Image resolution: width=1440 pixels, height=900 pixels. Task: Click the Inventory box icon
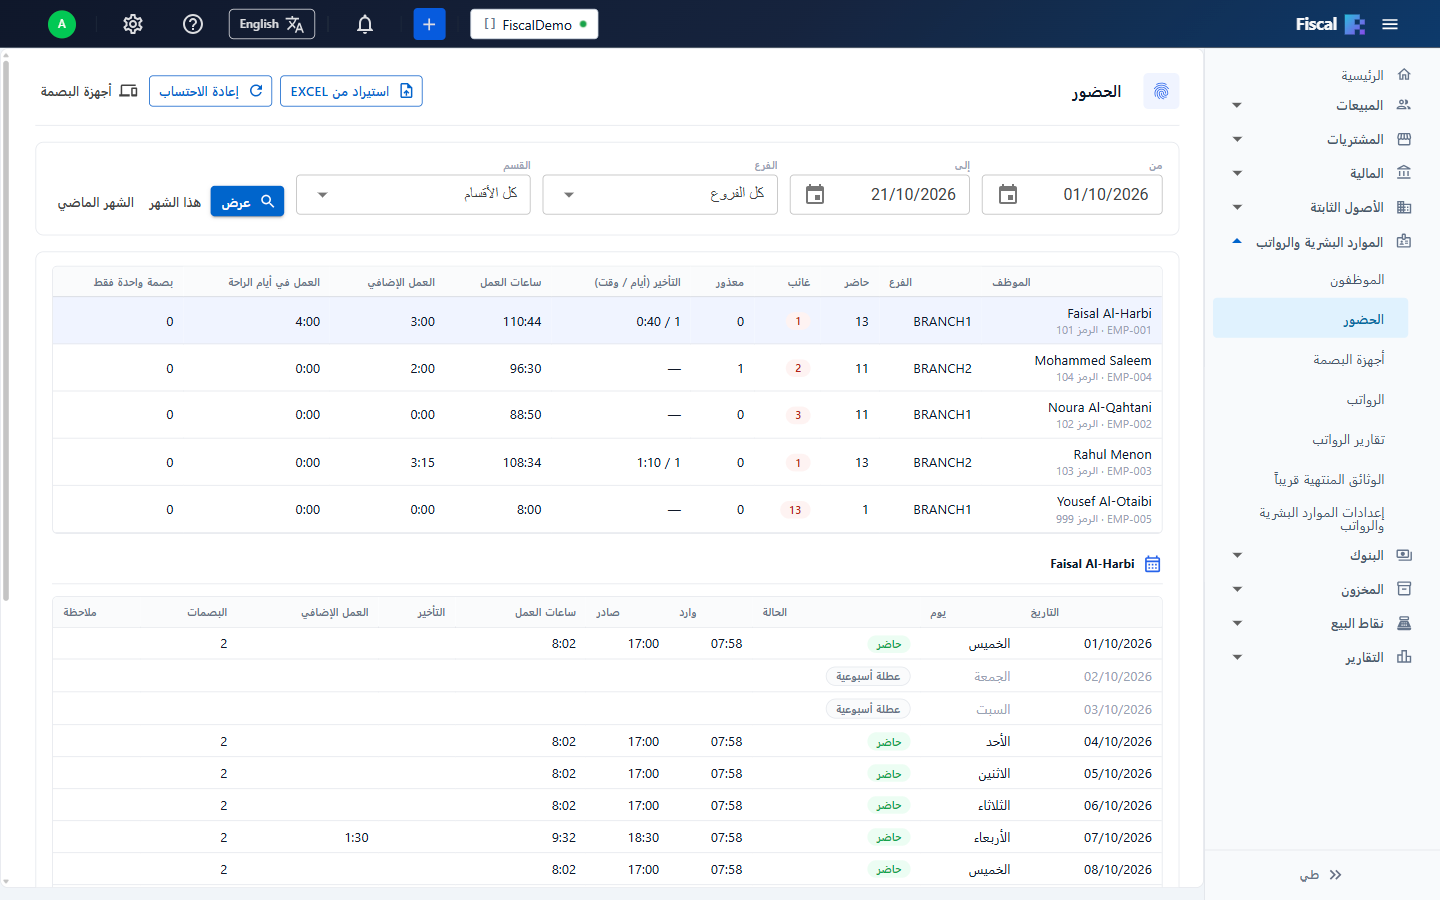[x=1404, y=589]
